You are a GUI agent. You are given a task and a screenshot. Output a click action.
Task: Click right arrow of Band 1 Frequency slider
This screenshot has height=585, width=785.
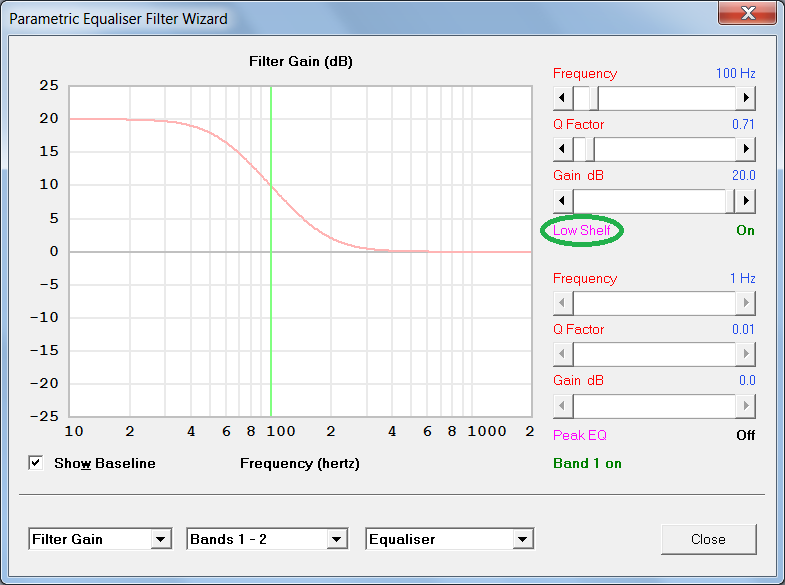tap(745, 98)
